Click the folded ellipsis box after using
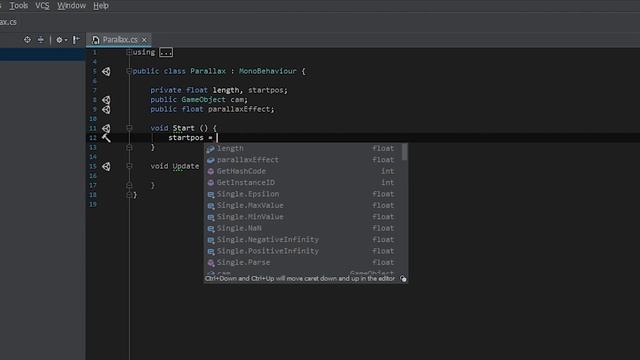The image size is (640, 360). (166, 52)
